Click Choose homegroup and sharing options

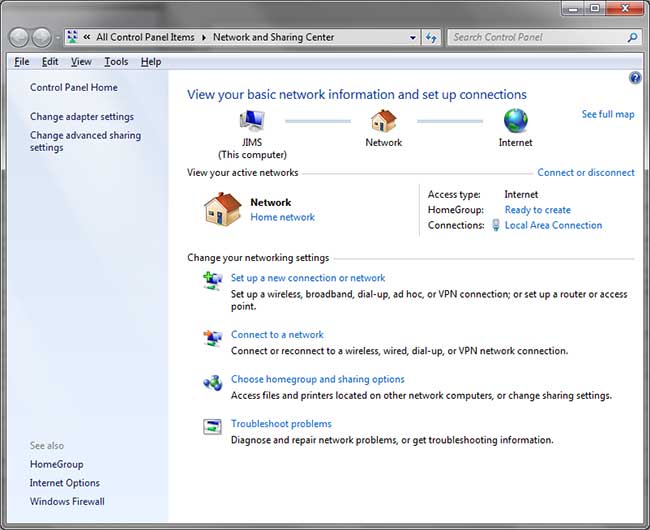(318, 379)
